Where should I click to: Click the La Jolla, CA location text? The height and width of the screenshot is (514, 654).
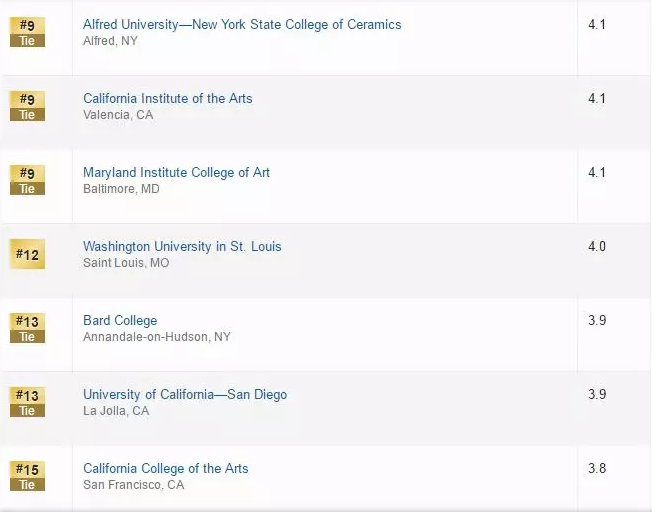pos(116,411)
